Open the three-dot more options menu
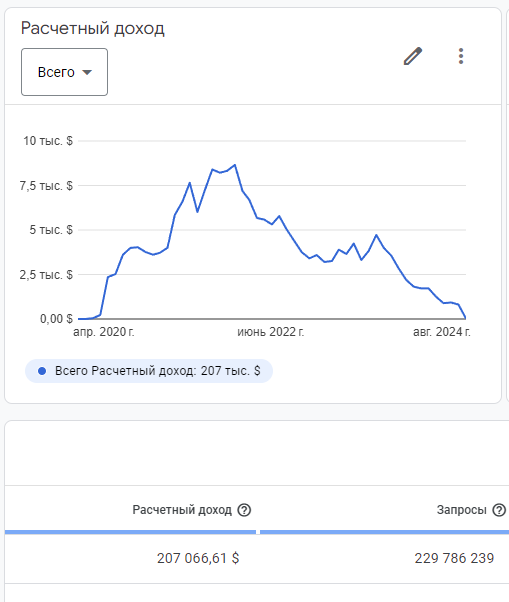Viewport: 509px width, 602px height. (461, 56)
